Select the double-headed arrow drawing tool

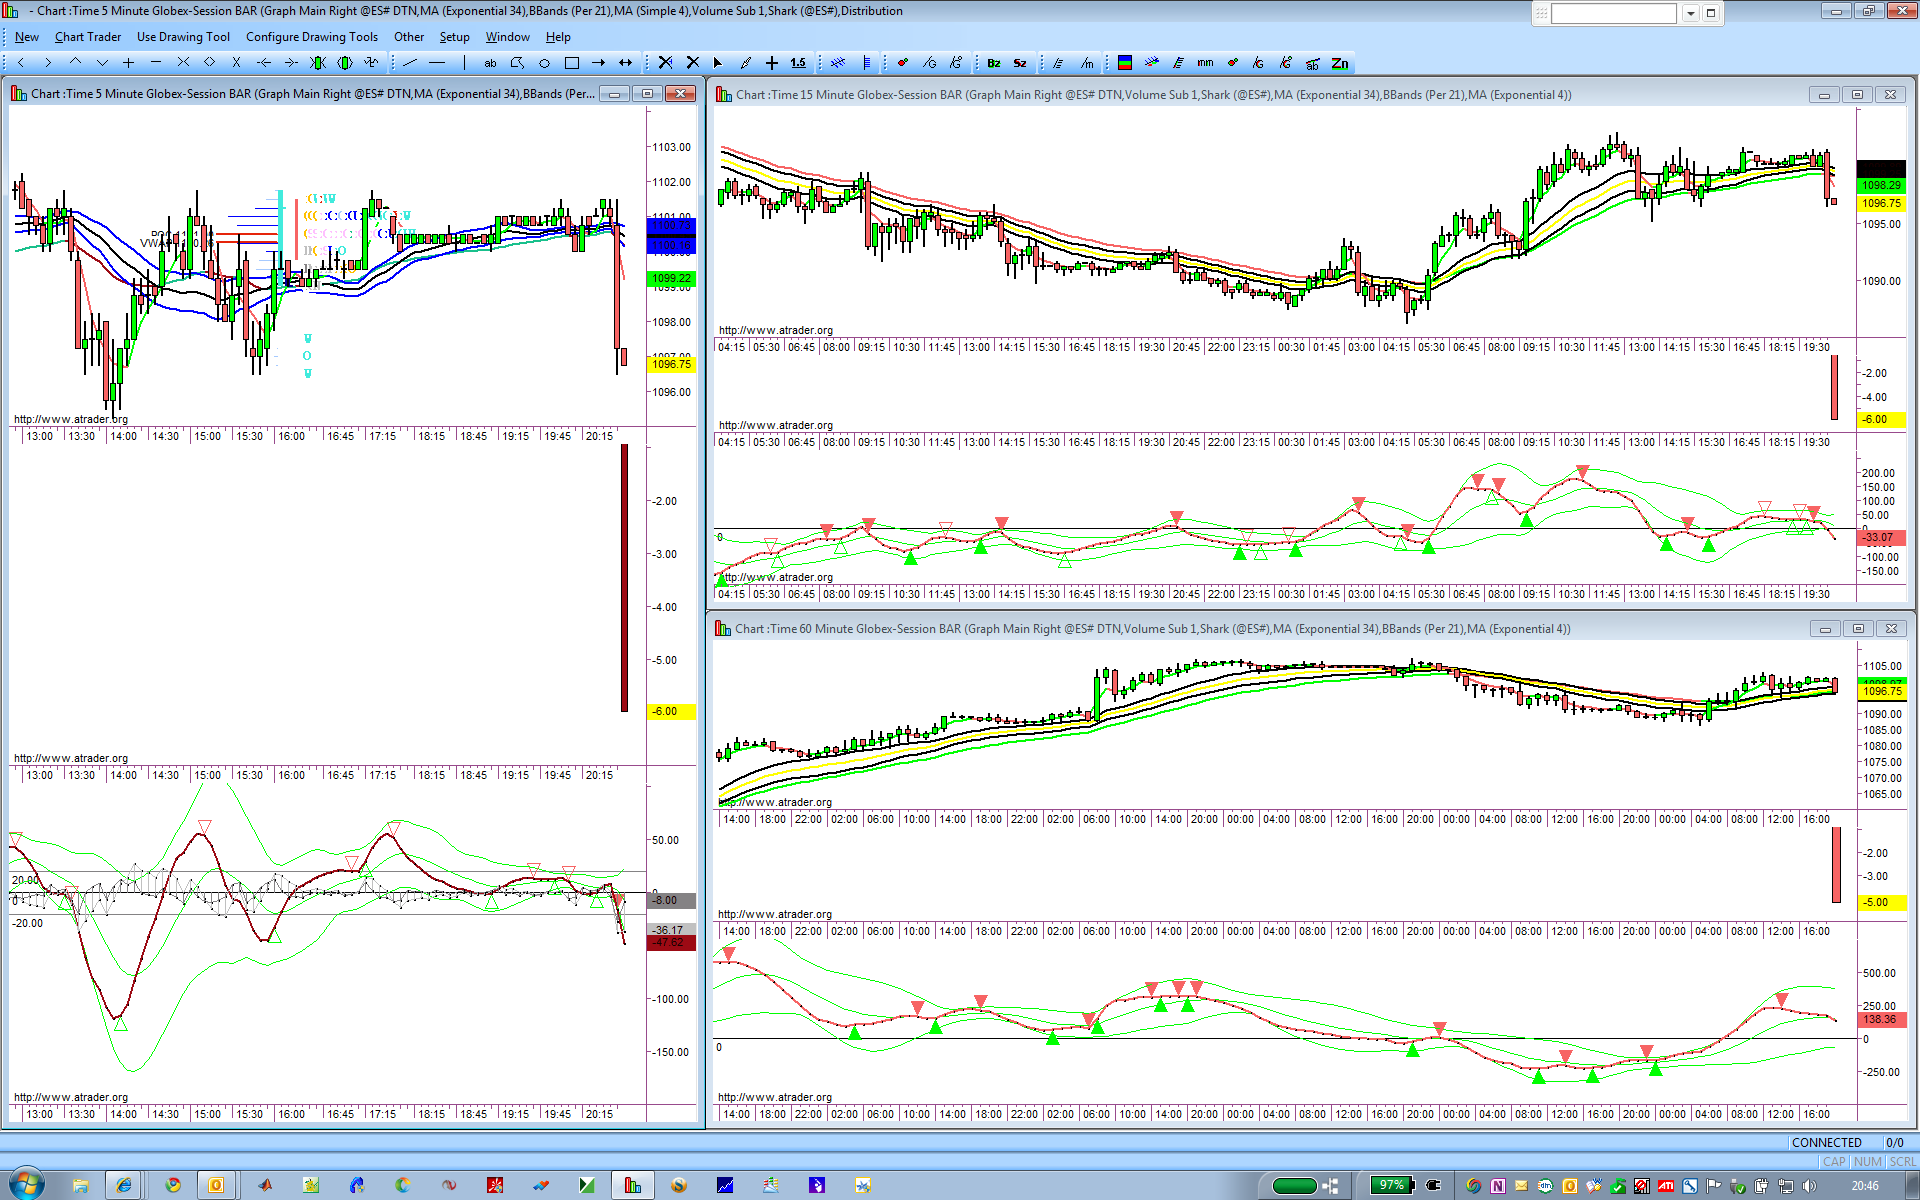click(x=625, y=63)
